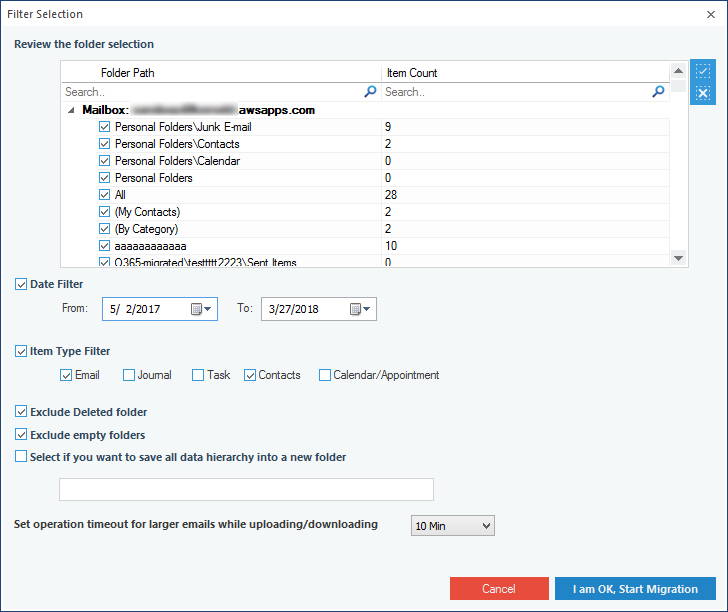Click the deselect all folders X icon
This screenshot has height=612, width=728.
703,94
